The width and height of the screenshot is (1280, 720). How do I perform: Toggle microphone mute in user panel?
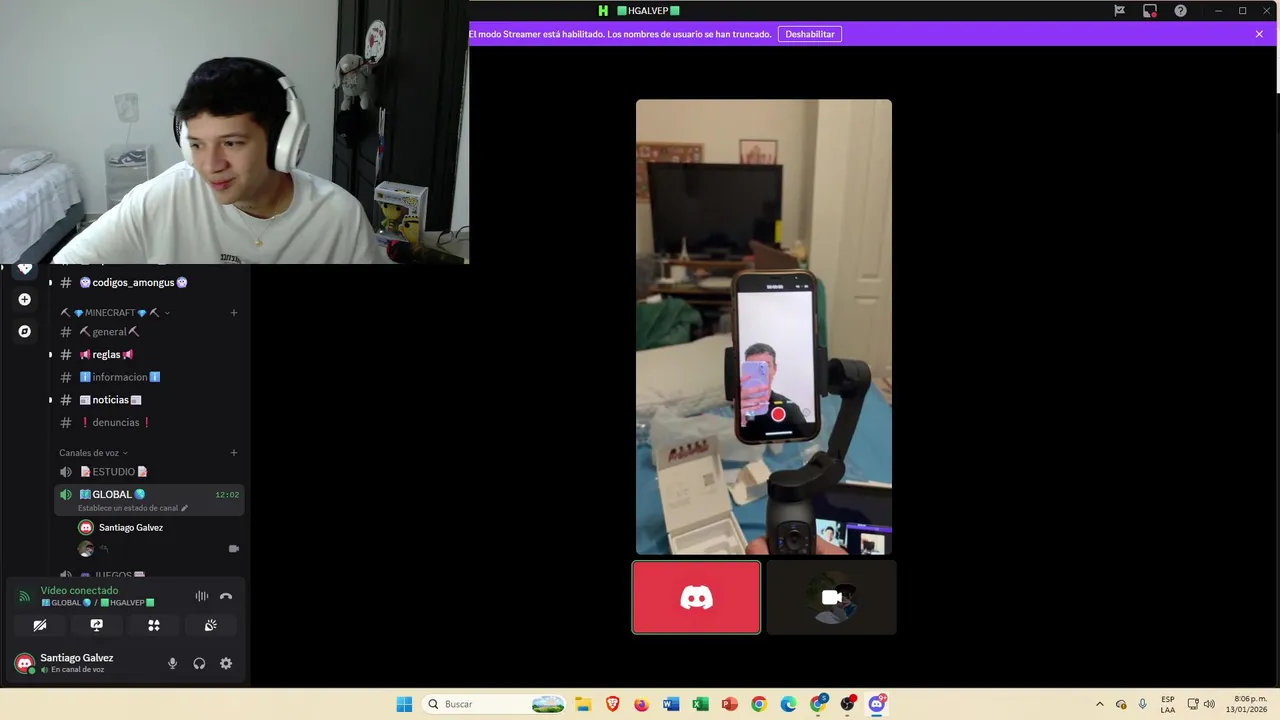[172, 663]
